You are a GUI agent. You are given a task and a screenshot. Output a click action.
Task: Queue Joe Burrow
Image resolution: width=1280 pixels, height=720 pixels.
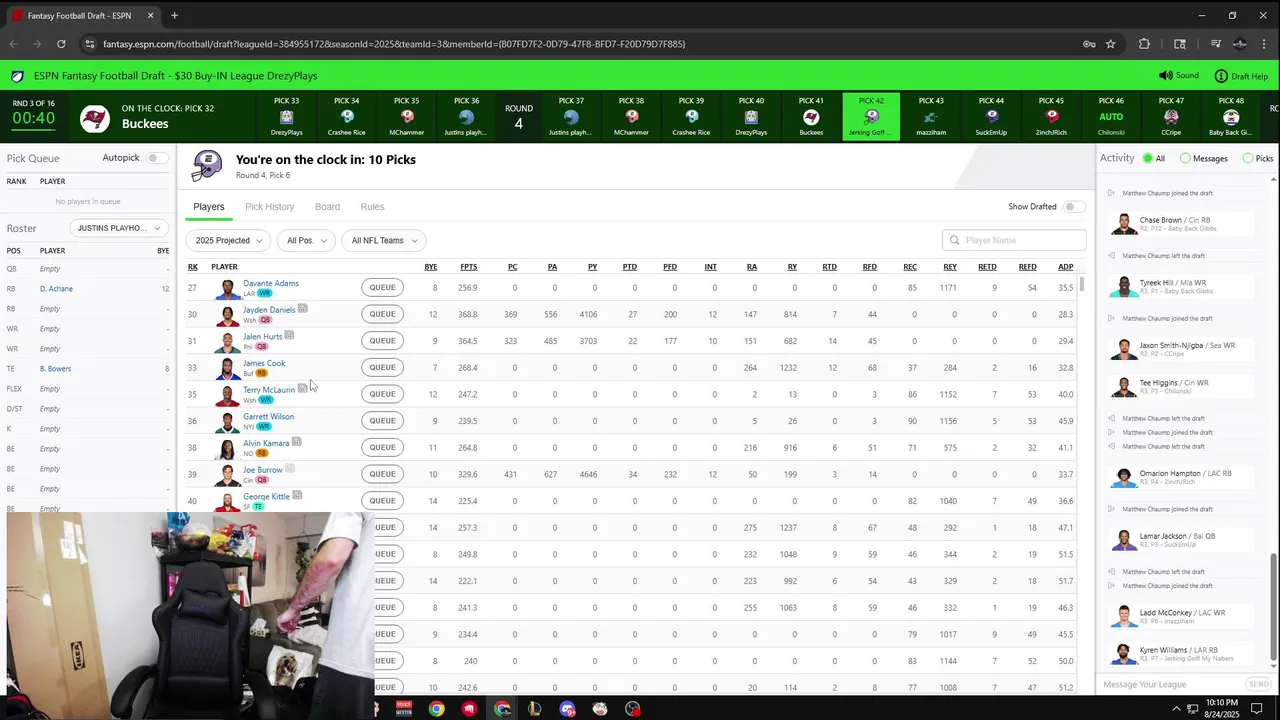(382, 474)
